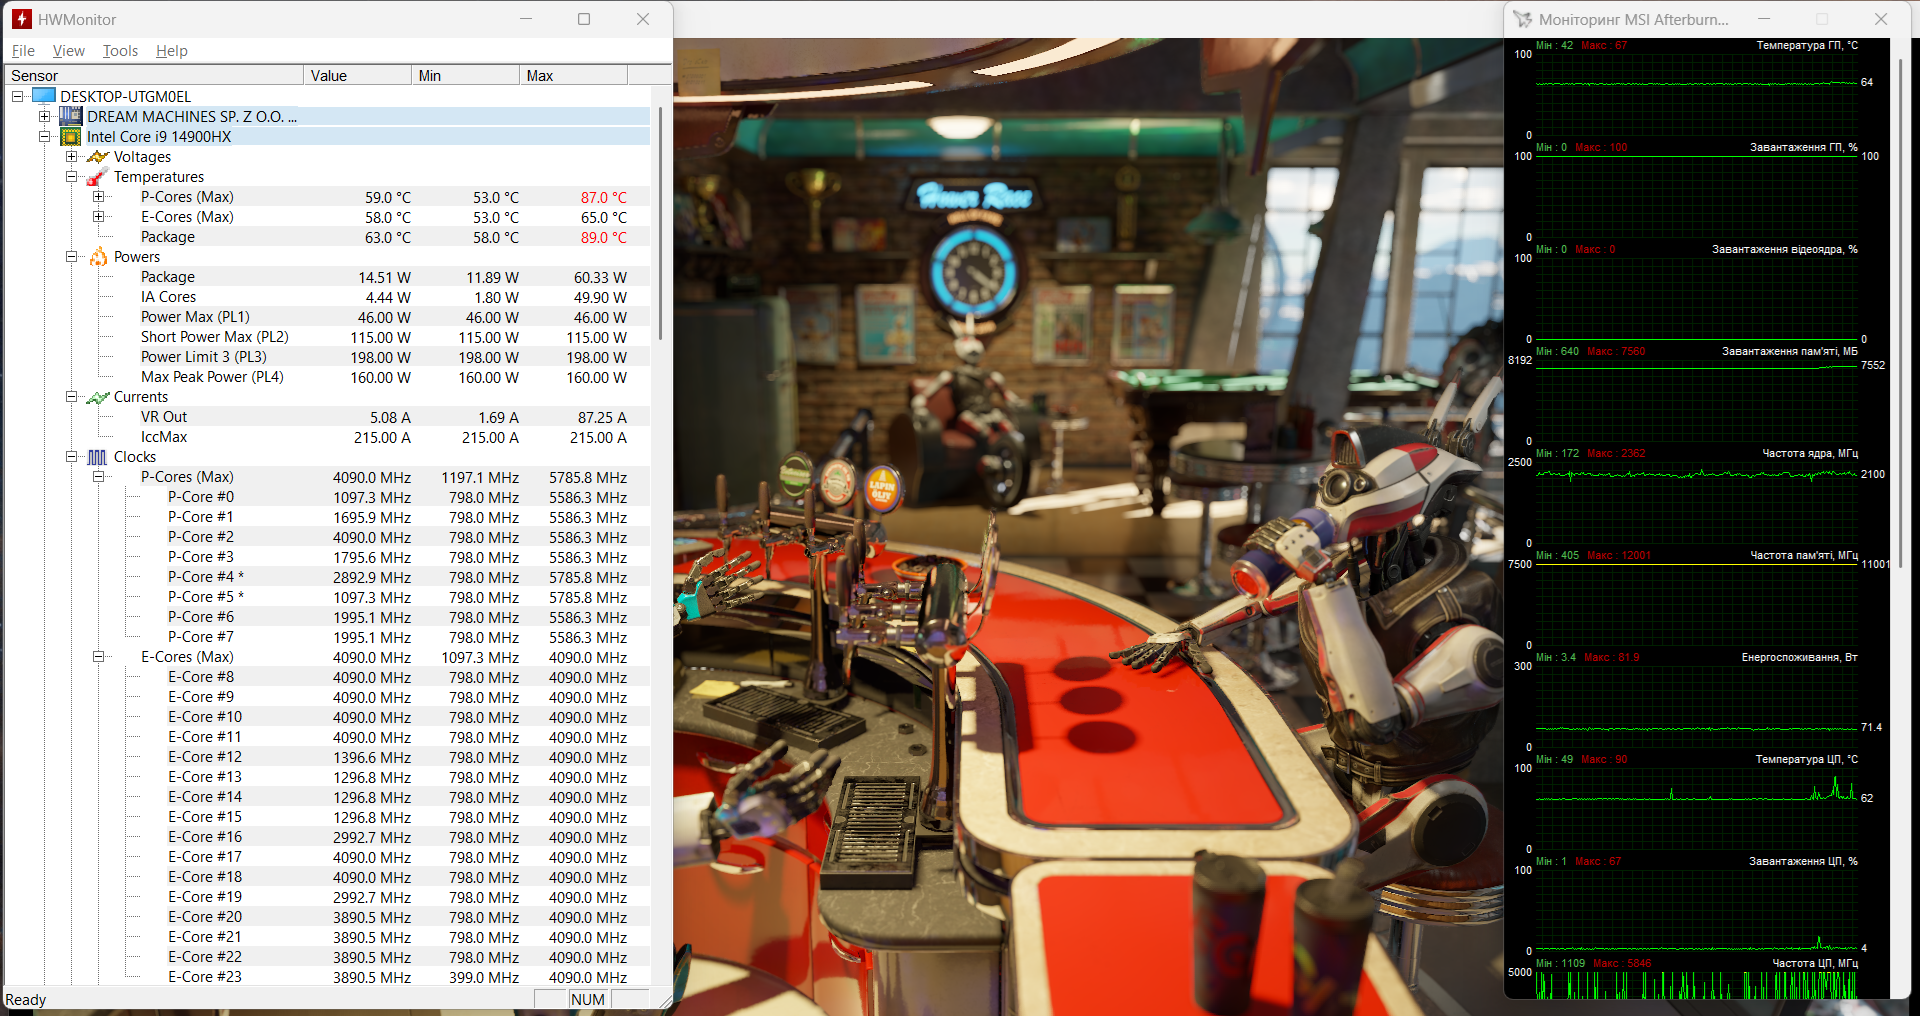Click the DESKTOP-UTGM0EL computer icon
This screenshot has width=1920, height=1016.
[44, 96]
